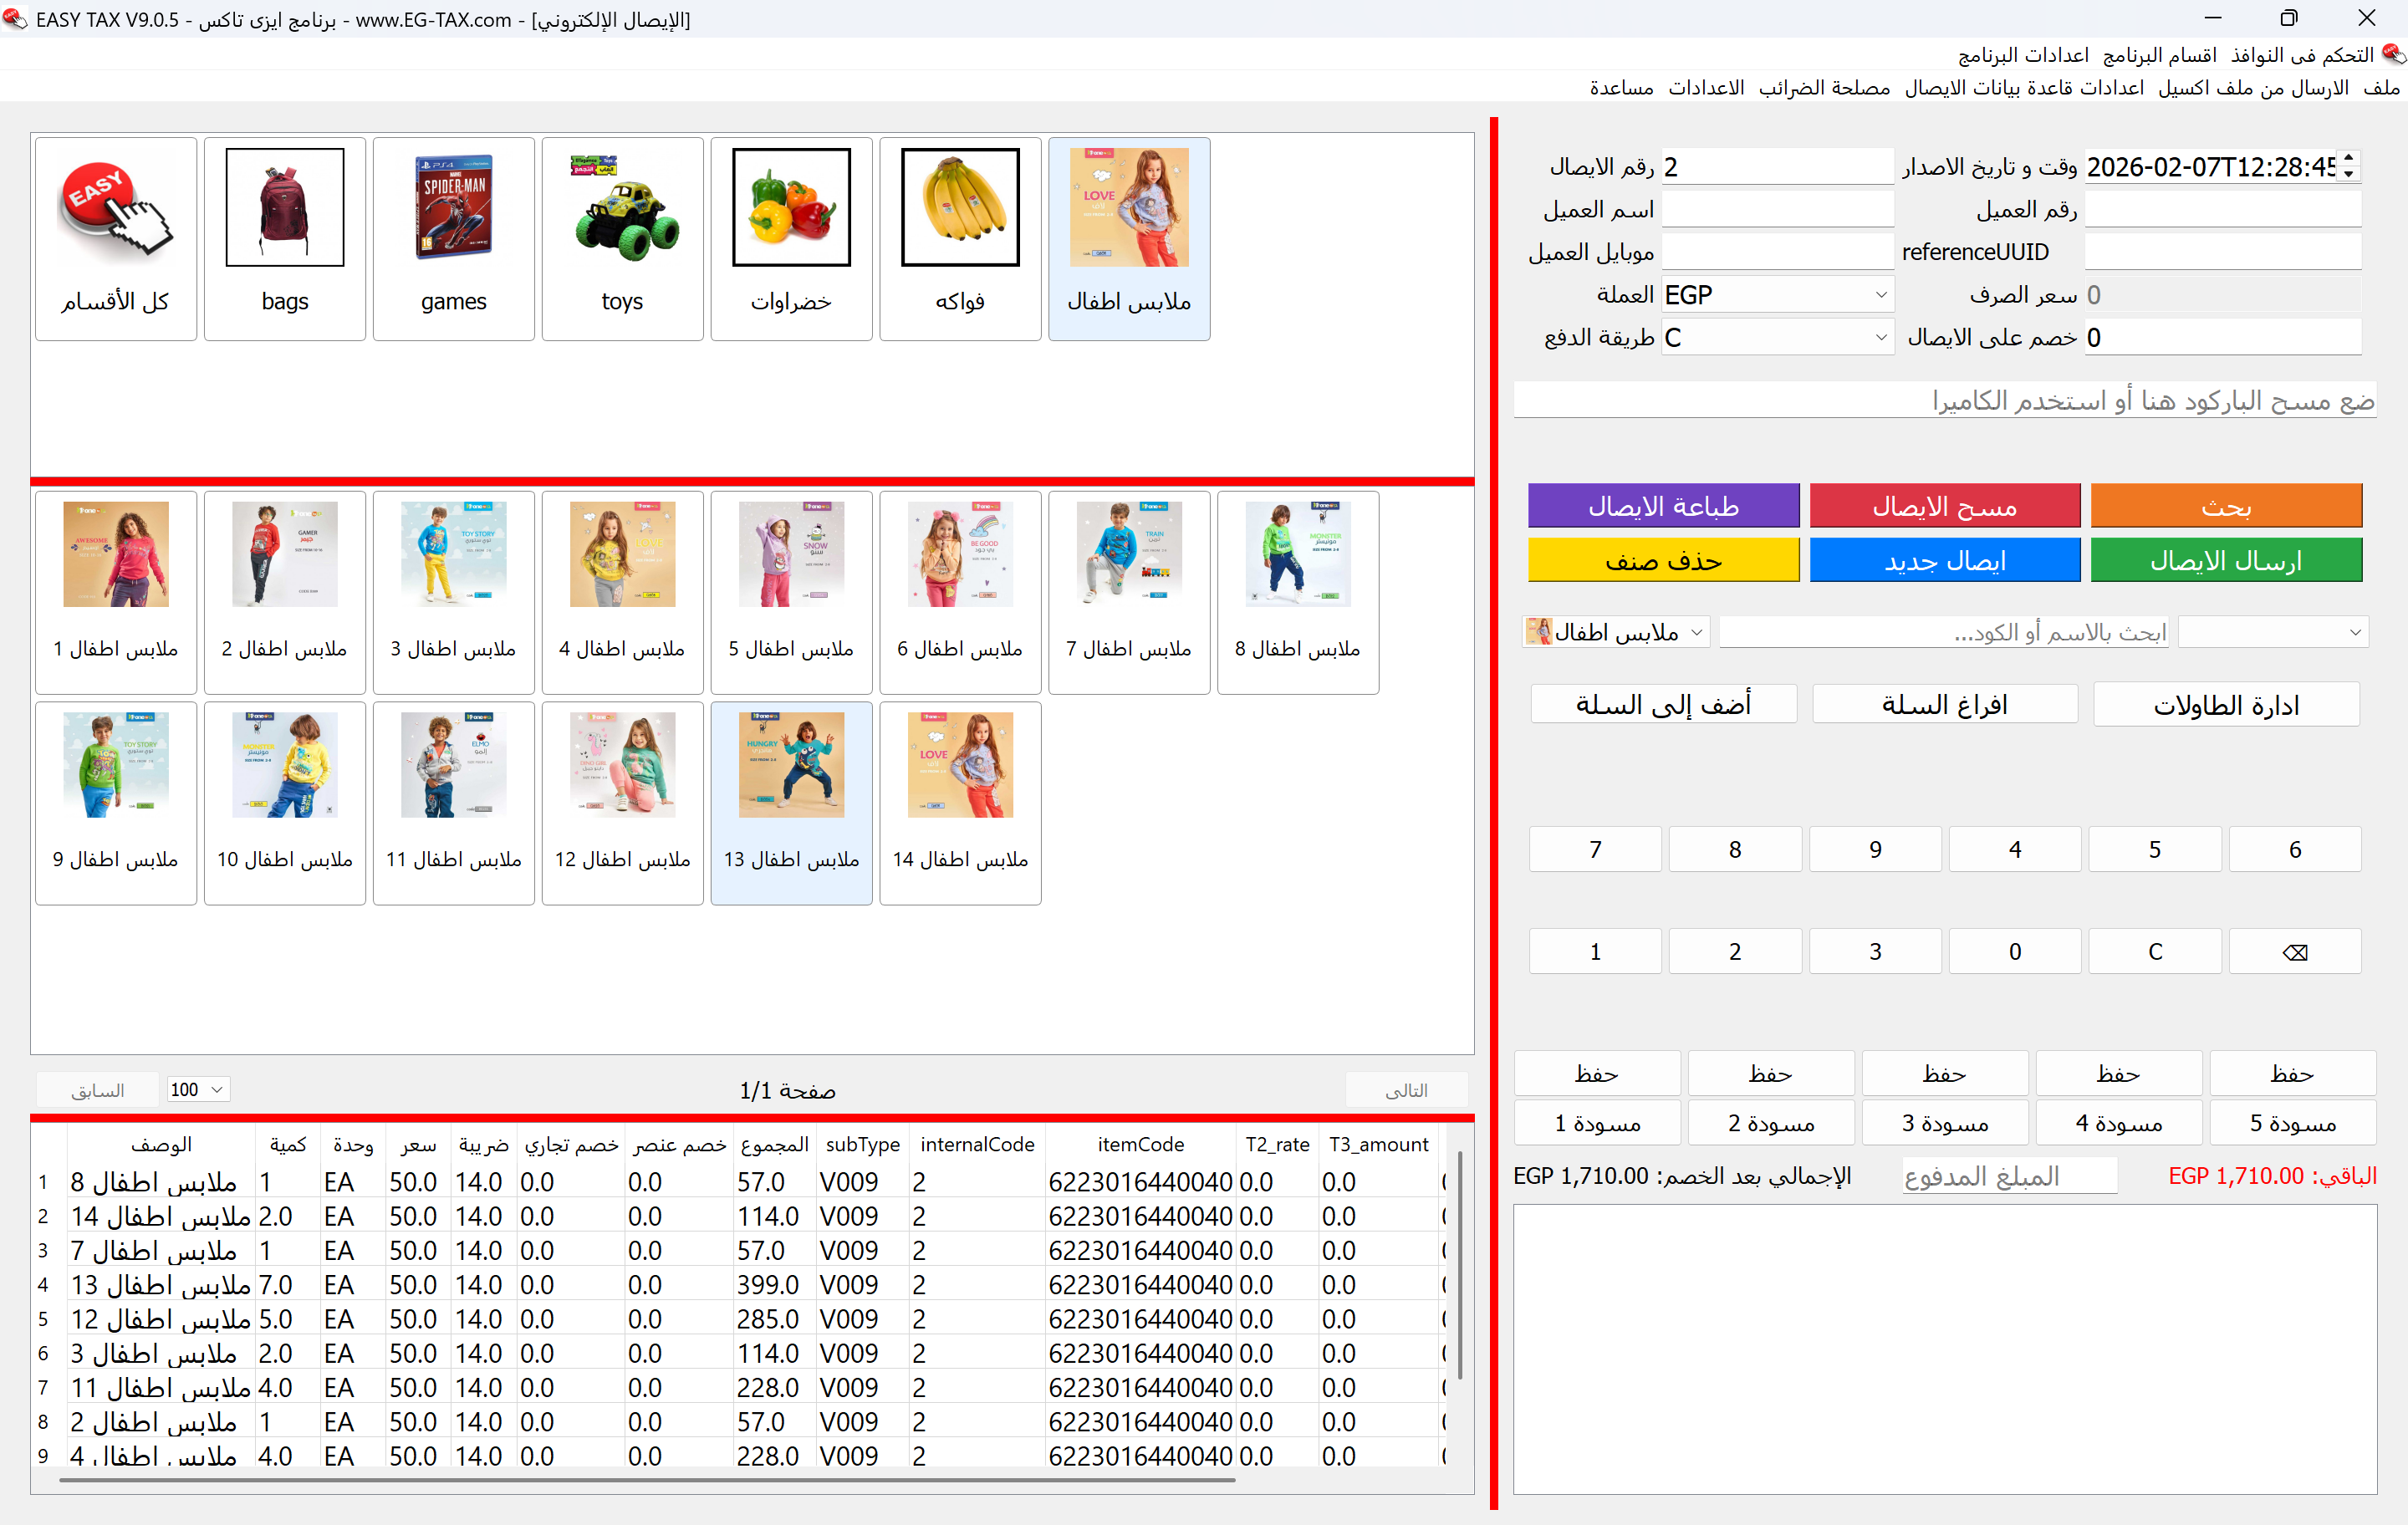This screenshot has width=2408, height=1525.
Task: Open the اعدادات البرنامج menu
Action: click(x=2023, y=55)
